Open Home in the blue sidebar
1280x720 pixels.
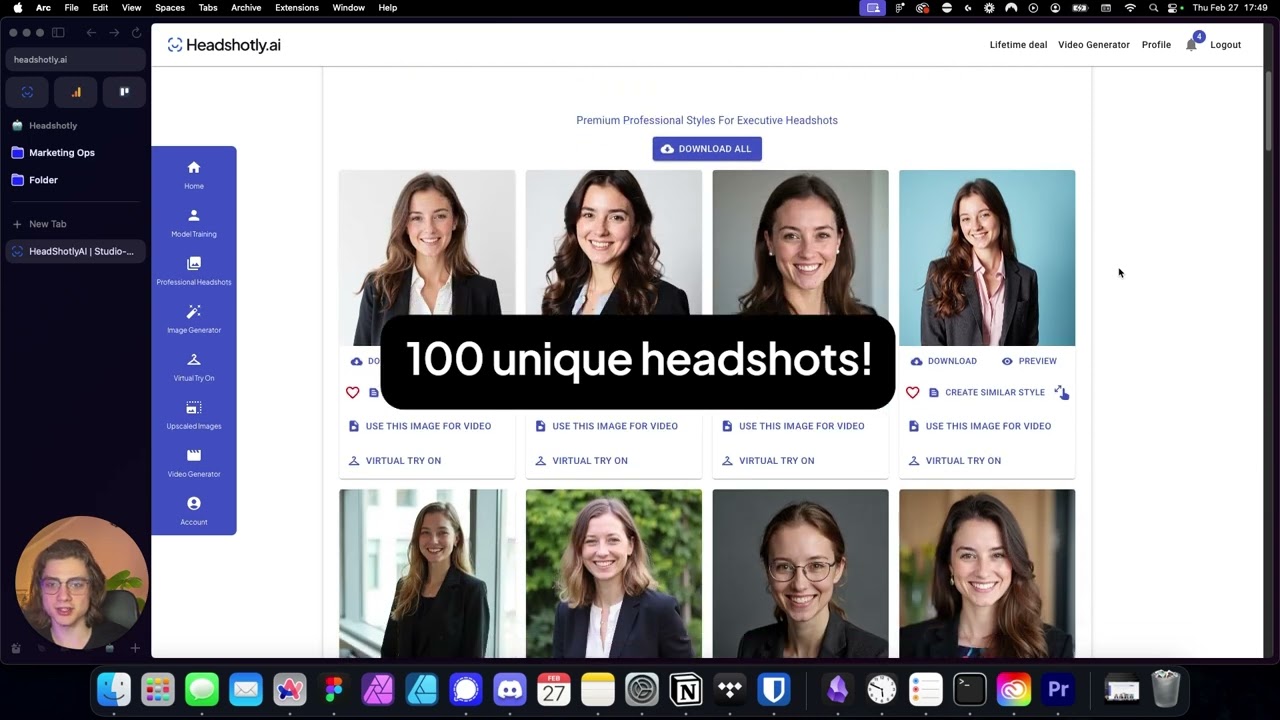194,174
